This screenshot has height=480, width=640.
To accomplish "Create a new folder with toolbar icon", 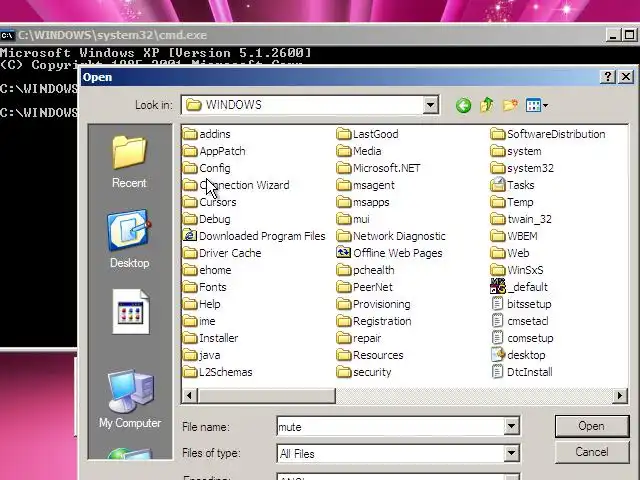I will point(510,105).
